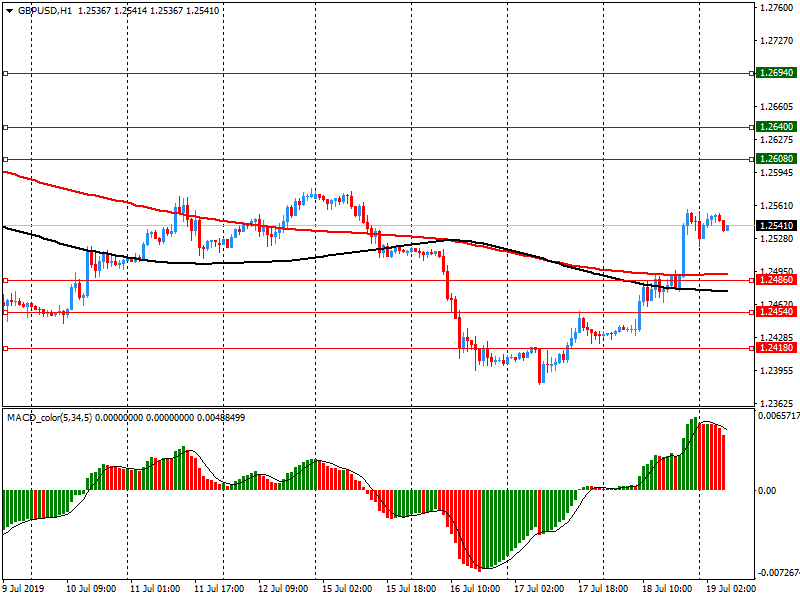
Task: Click the 17 Jul 02:00 time label
Action: pyautogui.click(x=539, y=589)
